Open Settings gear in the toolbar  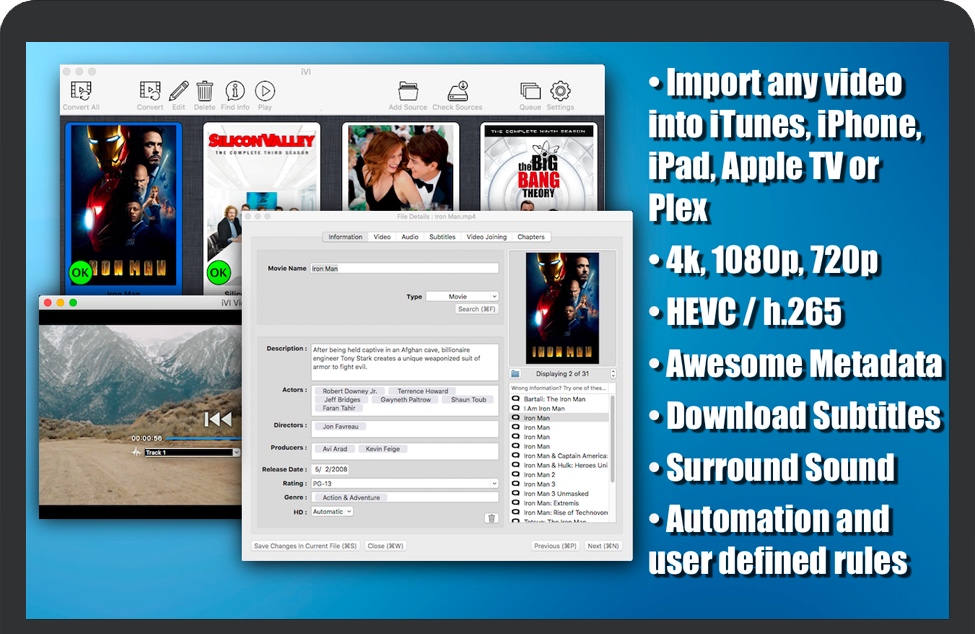tap(560, 91)
